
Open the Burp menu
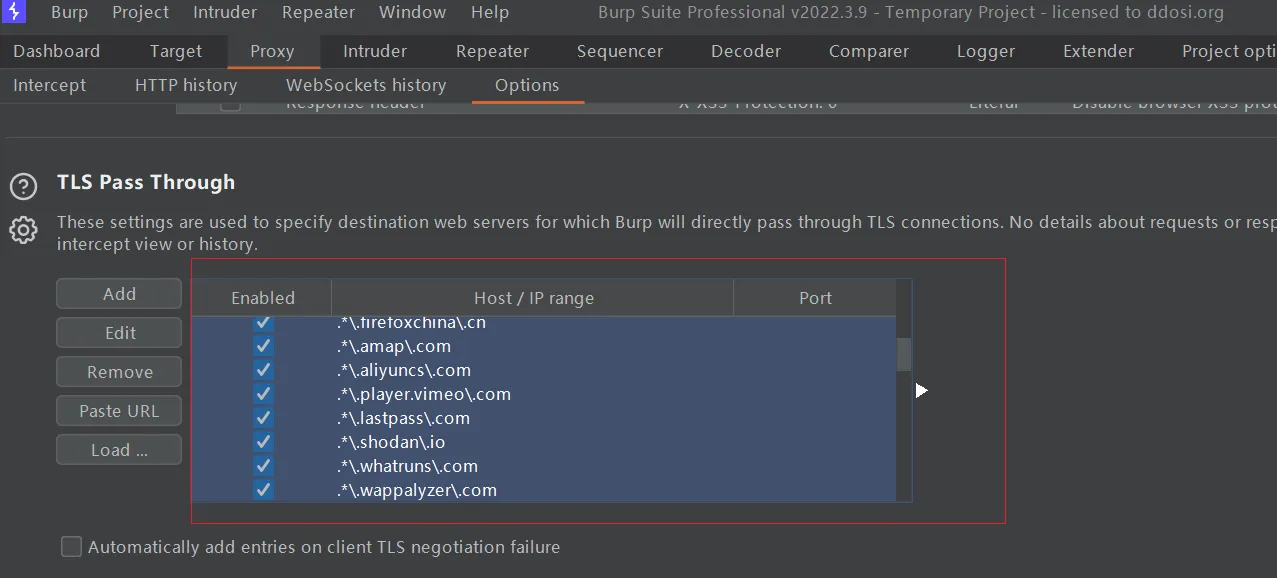(x=70, y=13)
